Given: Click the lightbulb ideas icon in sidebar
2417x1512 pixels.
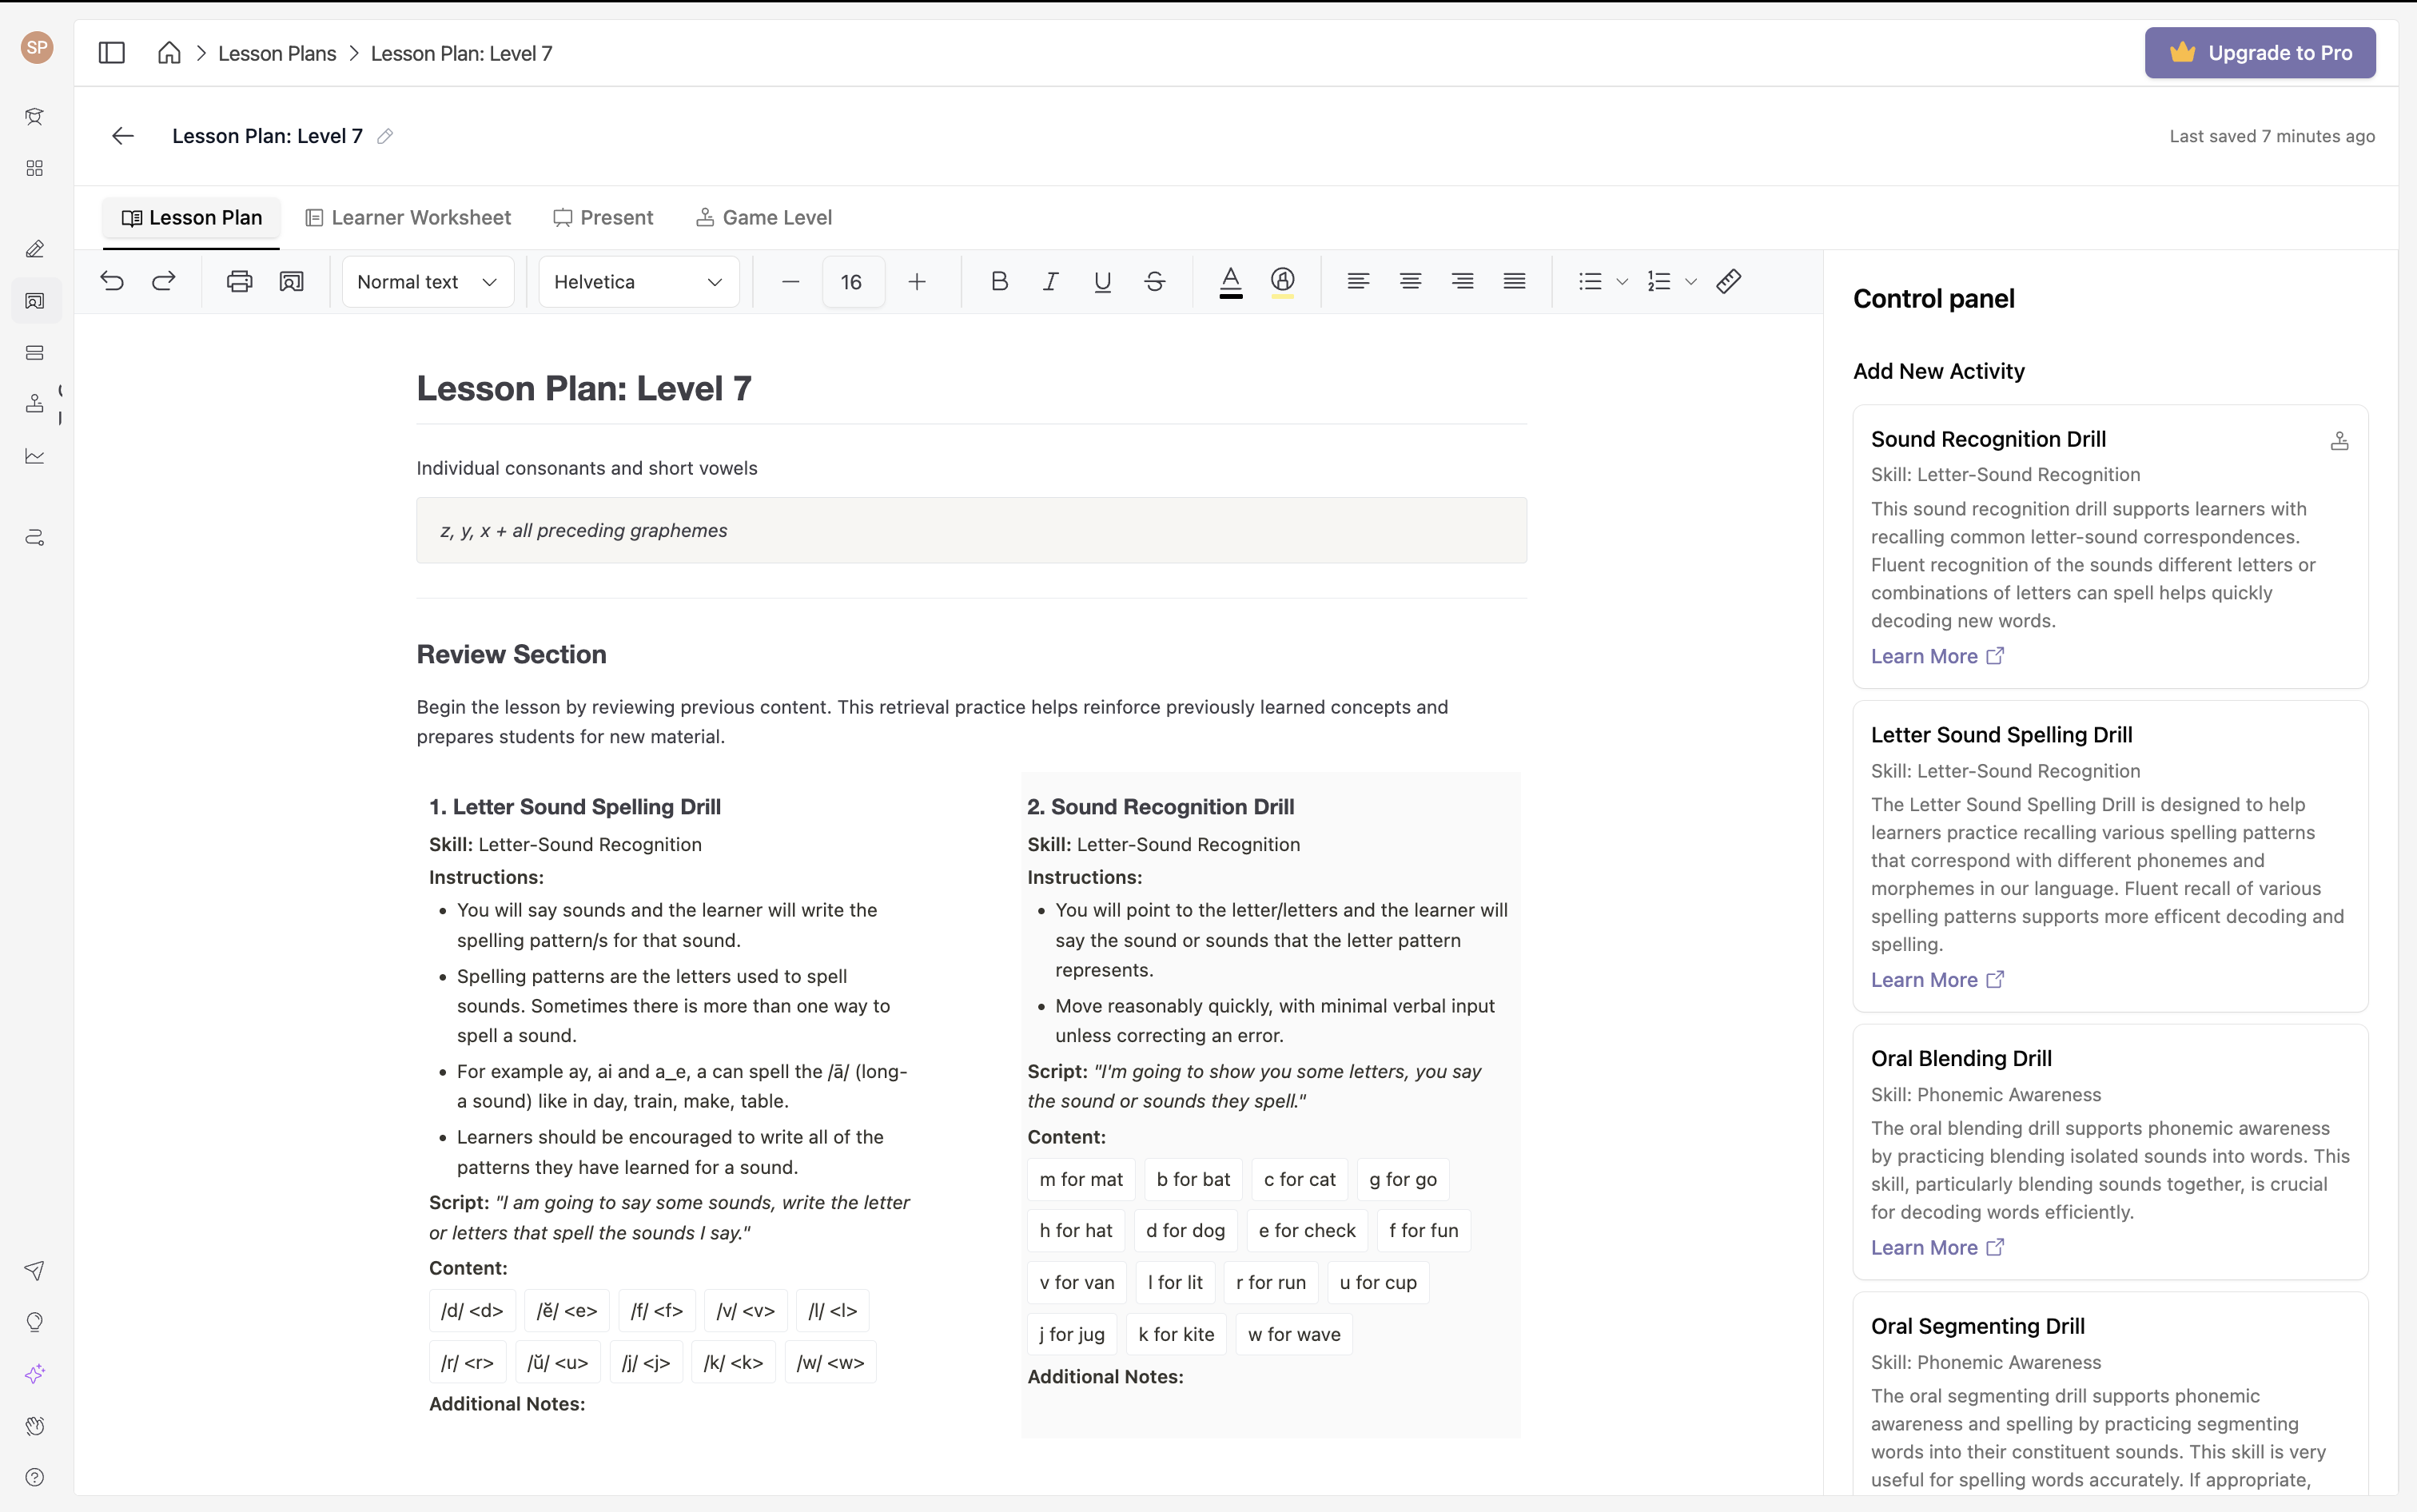Looking at the screenshot, I should 35,1321.
